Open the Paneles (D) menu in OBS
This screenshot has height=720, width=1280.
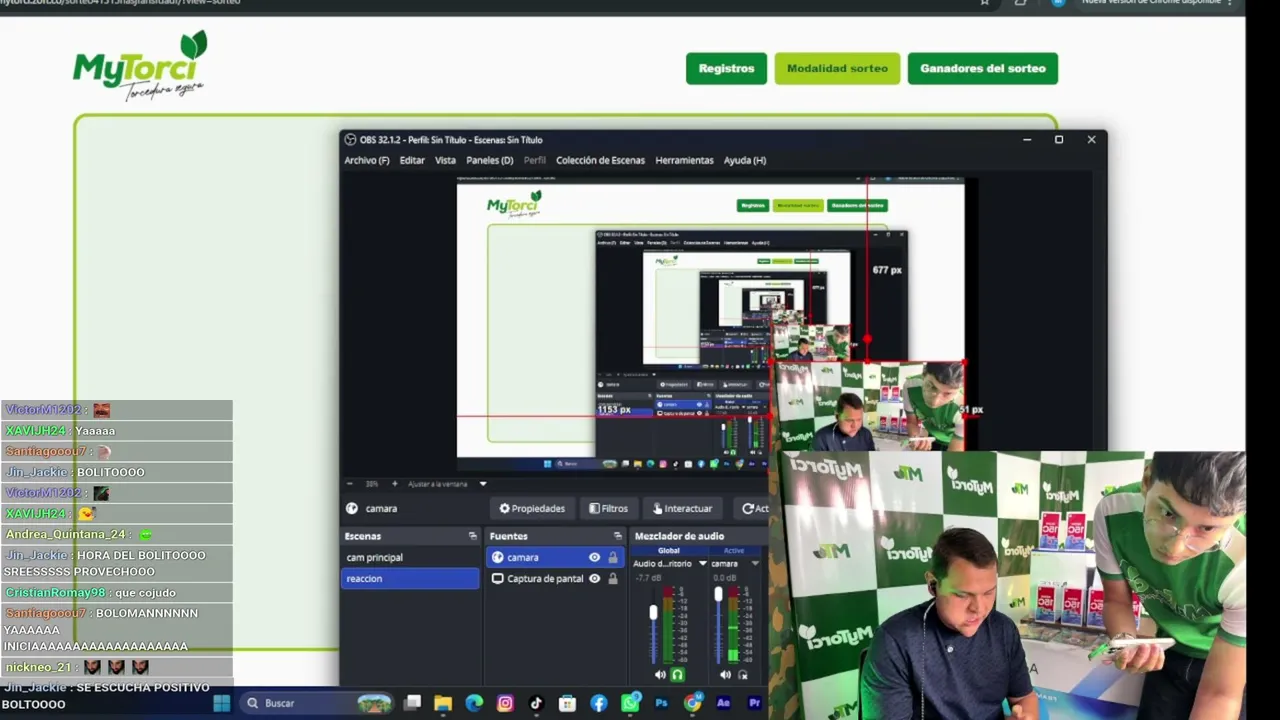[x=489, y=160]
